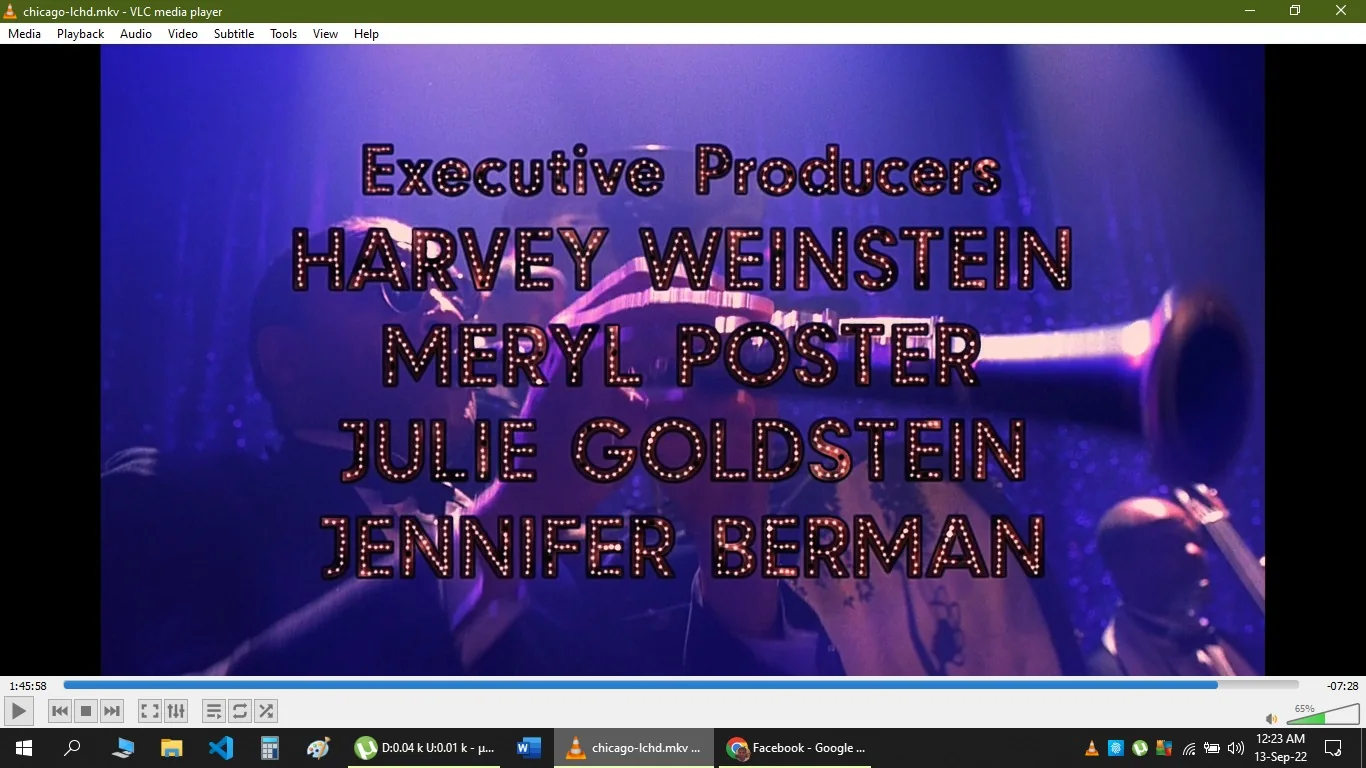
Task: Open the Media menu
Action: (x=24, y=34)
